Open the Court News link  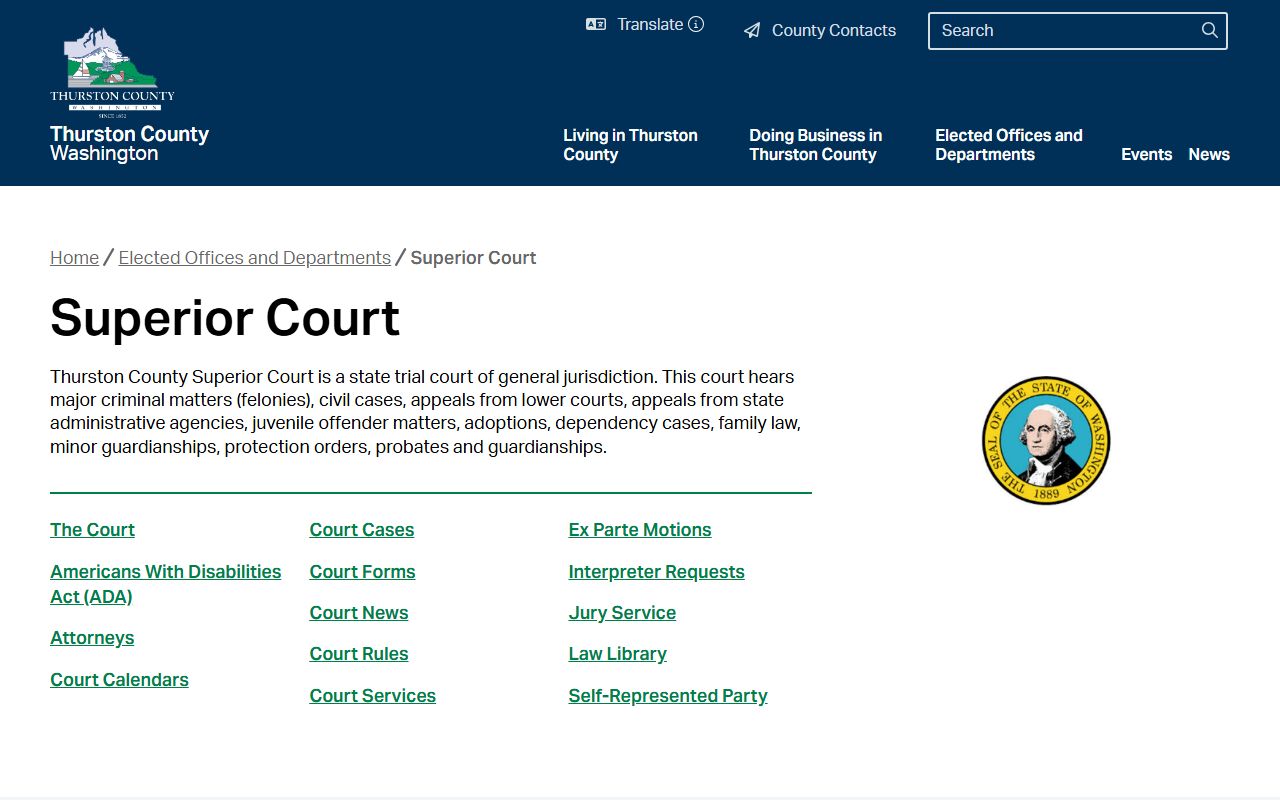pyautogui.click(x=359, y=613)
